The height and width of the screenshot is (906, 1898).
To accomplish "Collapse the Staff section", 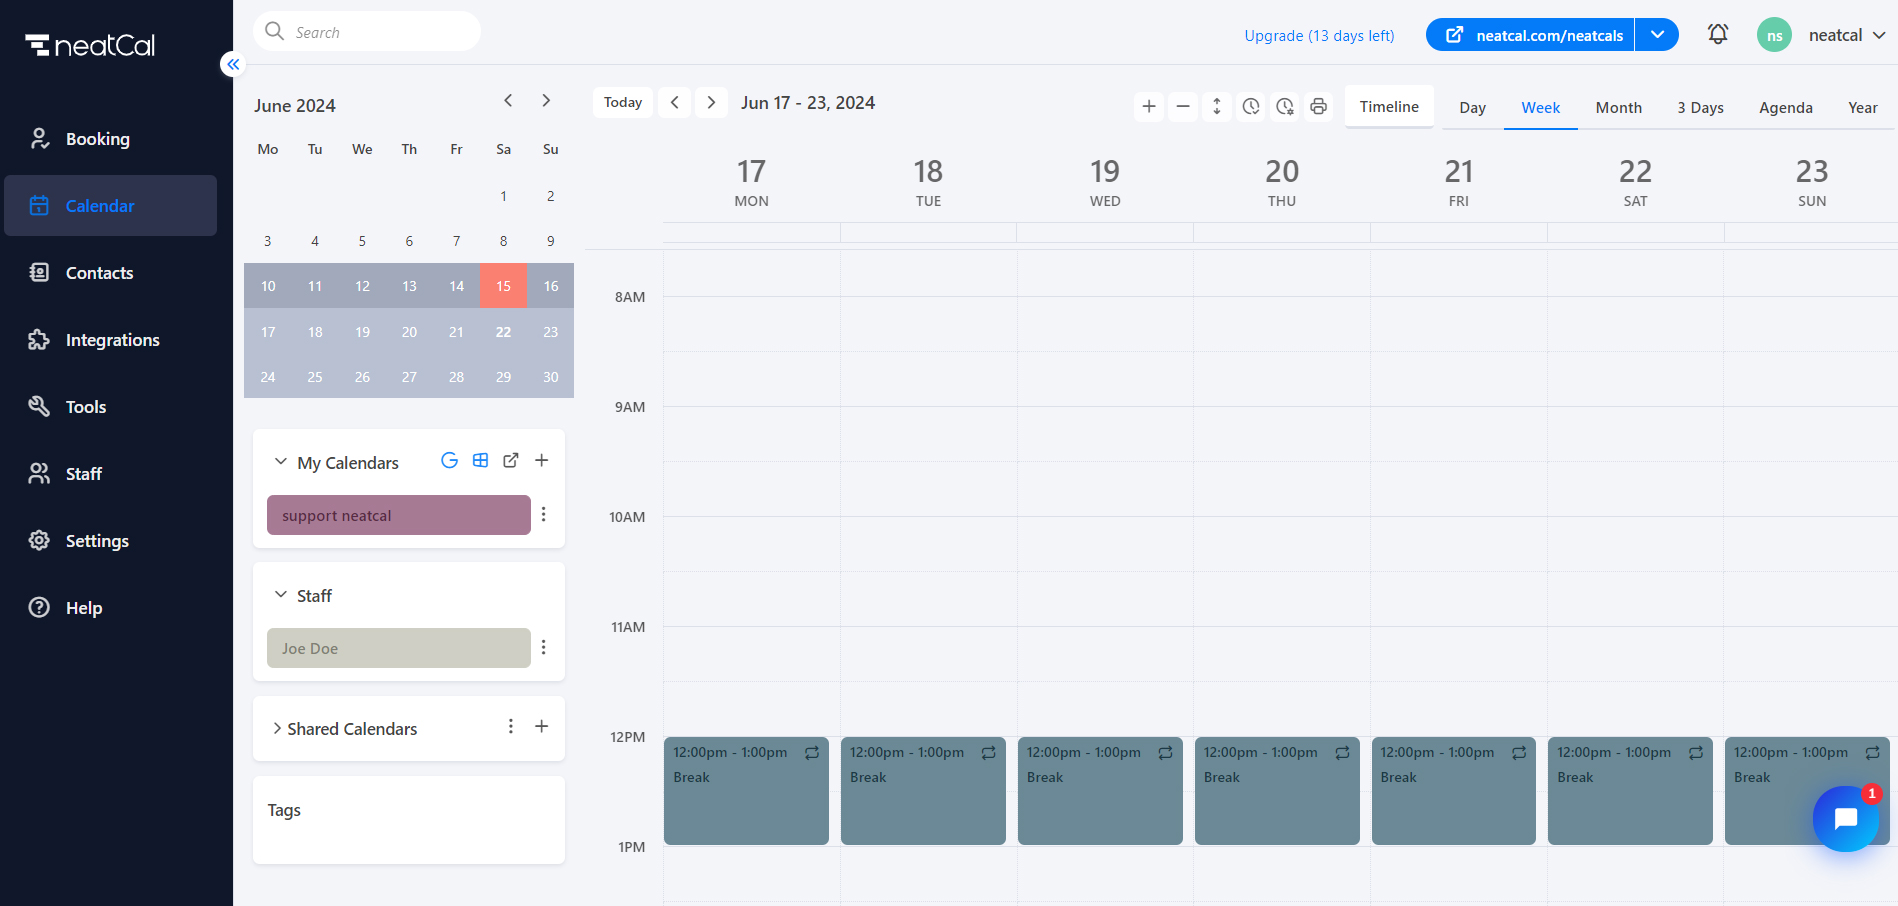I will [281, 594].
